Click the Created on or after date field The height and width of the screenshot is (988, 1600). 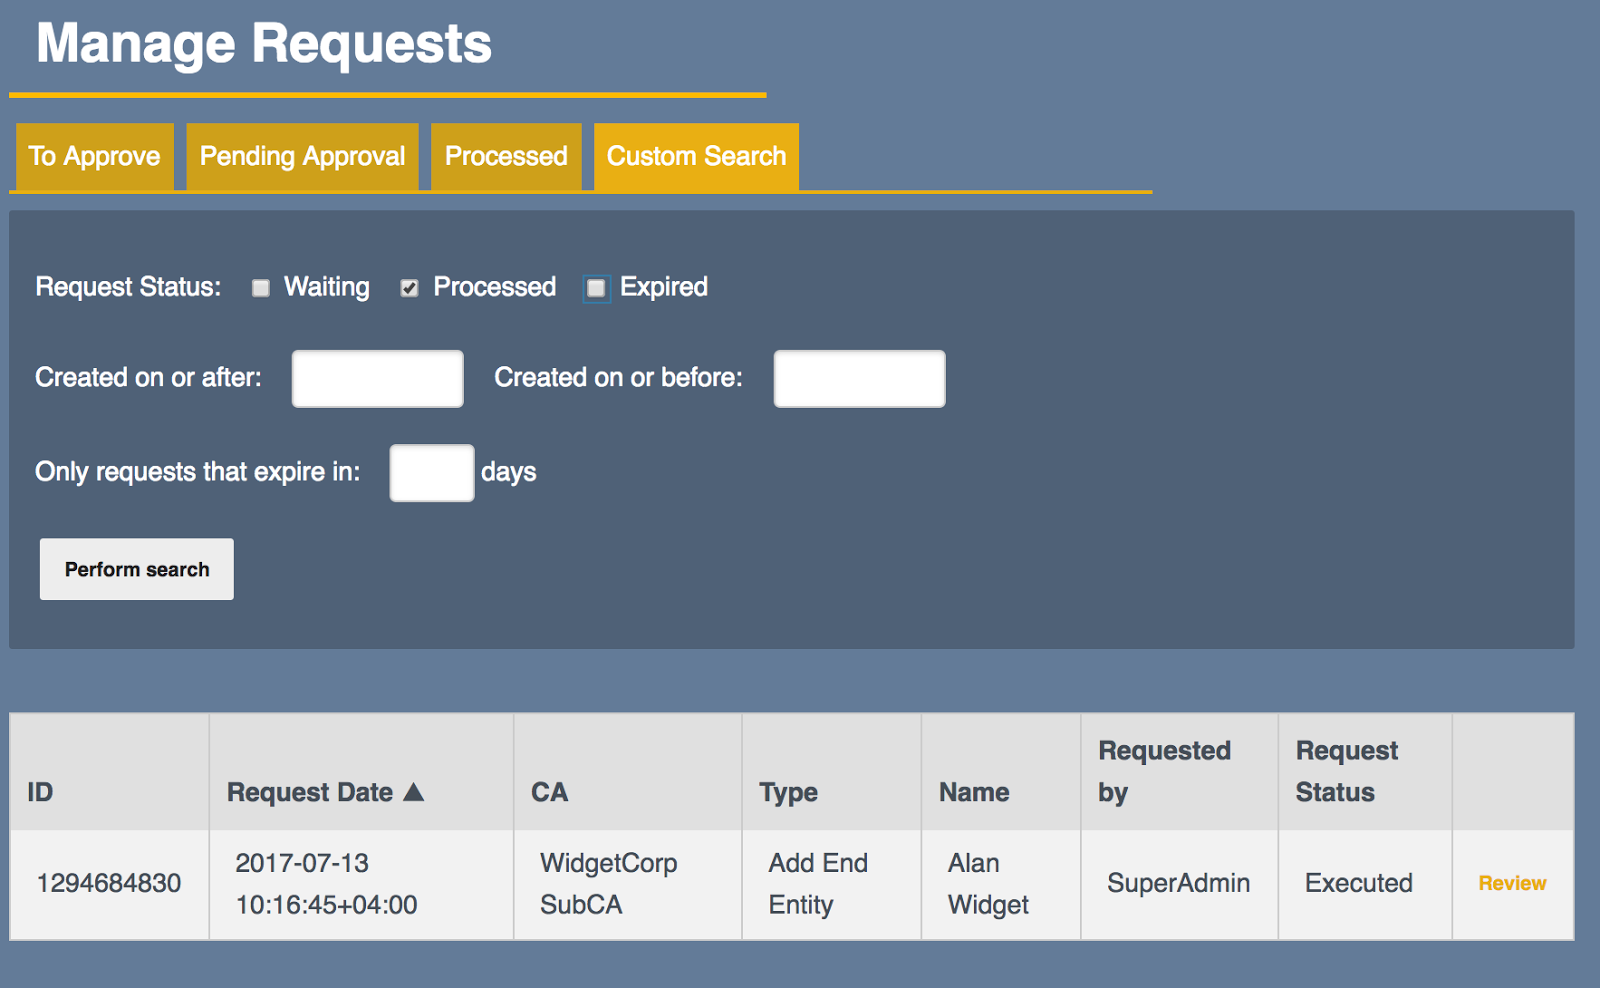coord(377,379)
